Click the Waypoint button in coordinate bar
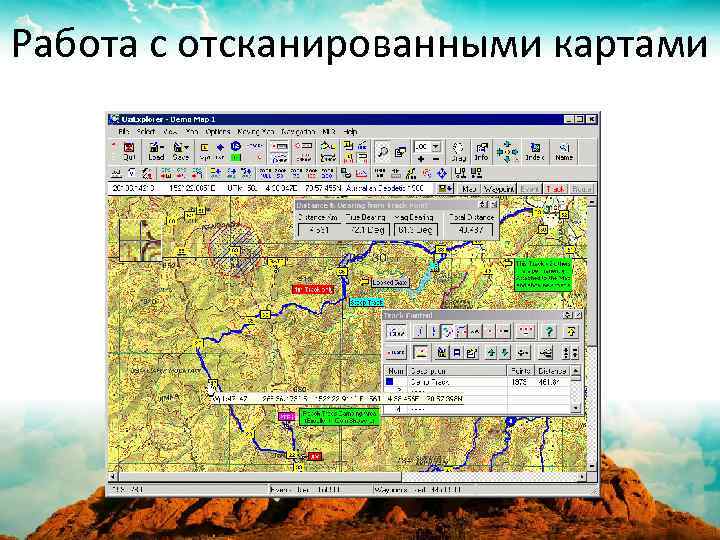The image size is (720, 540). (x=499, y=189)
